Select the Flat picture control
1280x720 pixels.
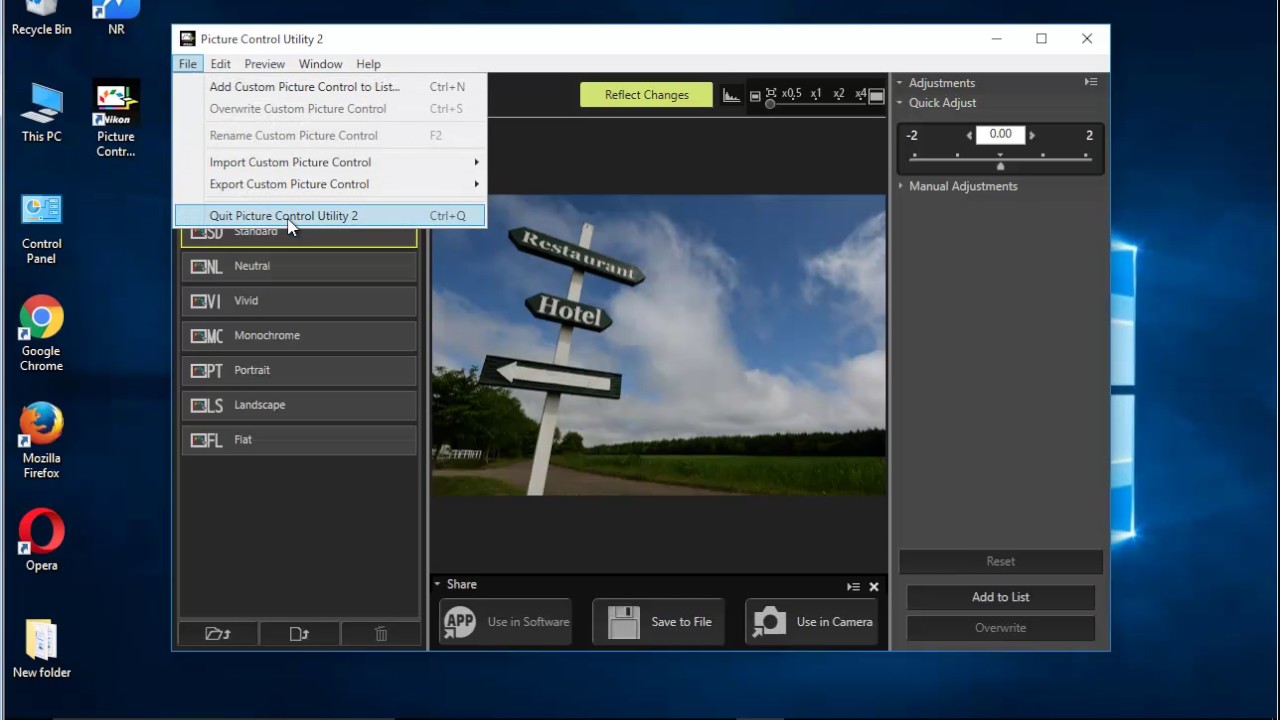tap(299, 440)
